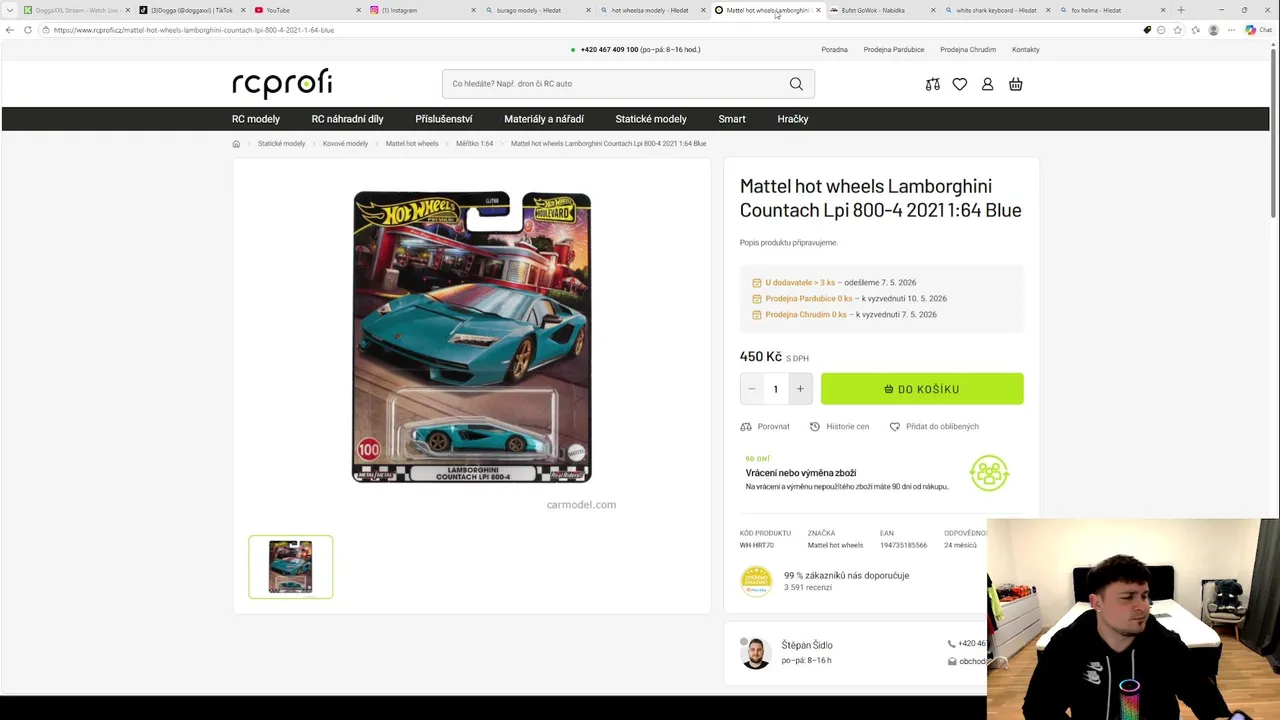Screen dimensions: 1280x720
Task: Click the main Lamborghini product image
Action: [x=472, y=337]
